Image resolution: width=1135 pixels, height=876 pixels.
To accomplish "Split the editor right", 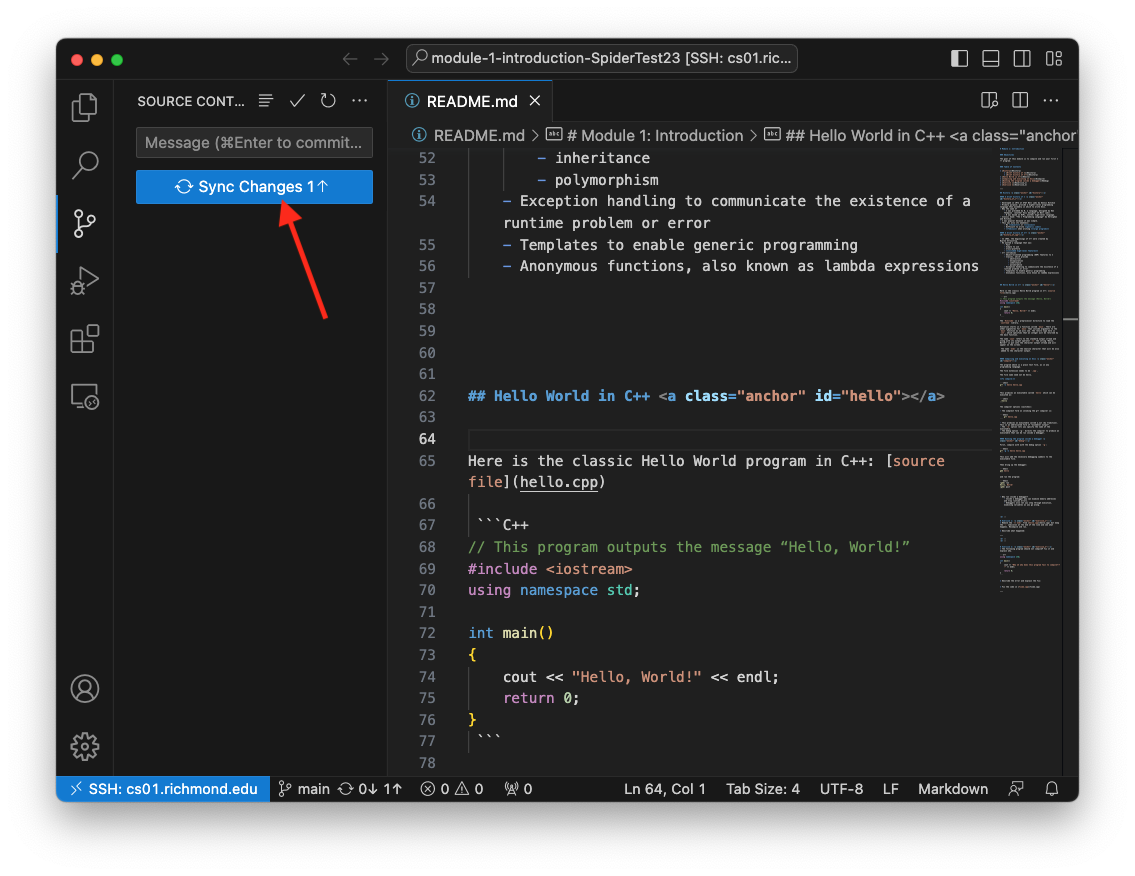I will click(1020, 101).
